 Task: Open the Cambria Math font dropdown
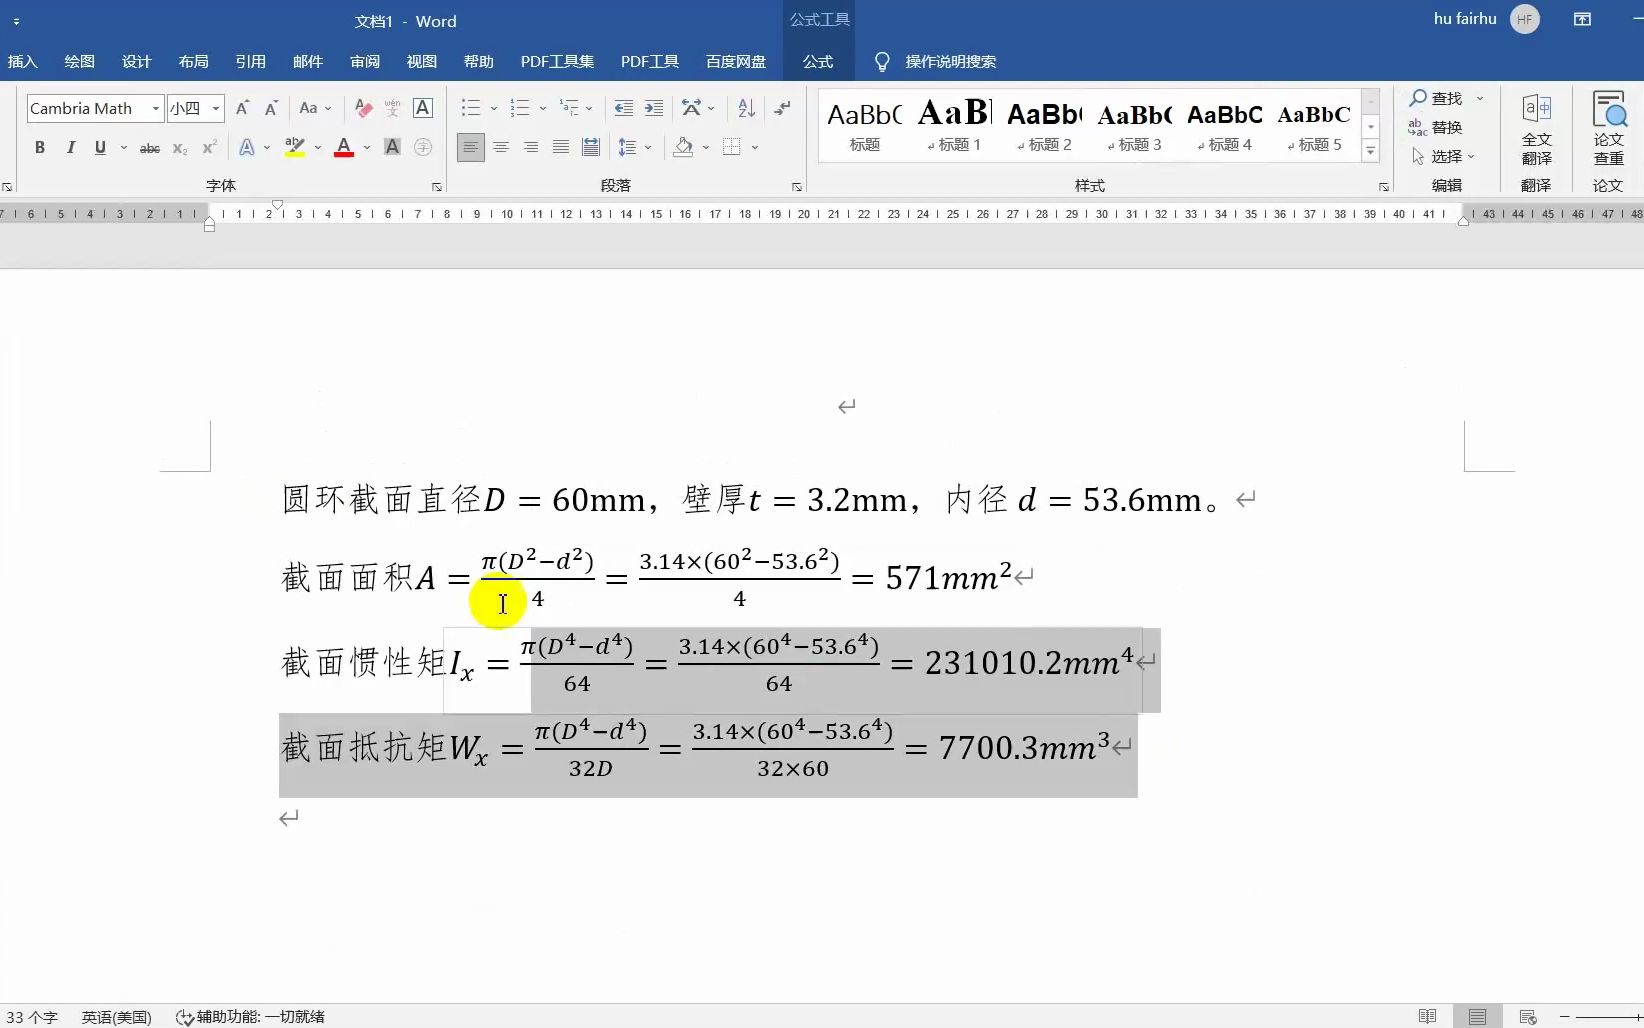coord(155,108)
